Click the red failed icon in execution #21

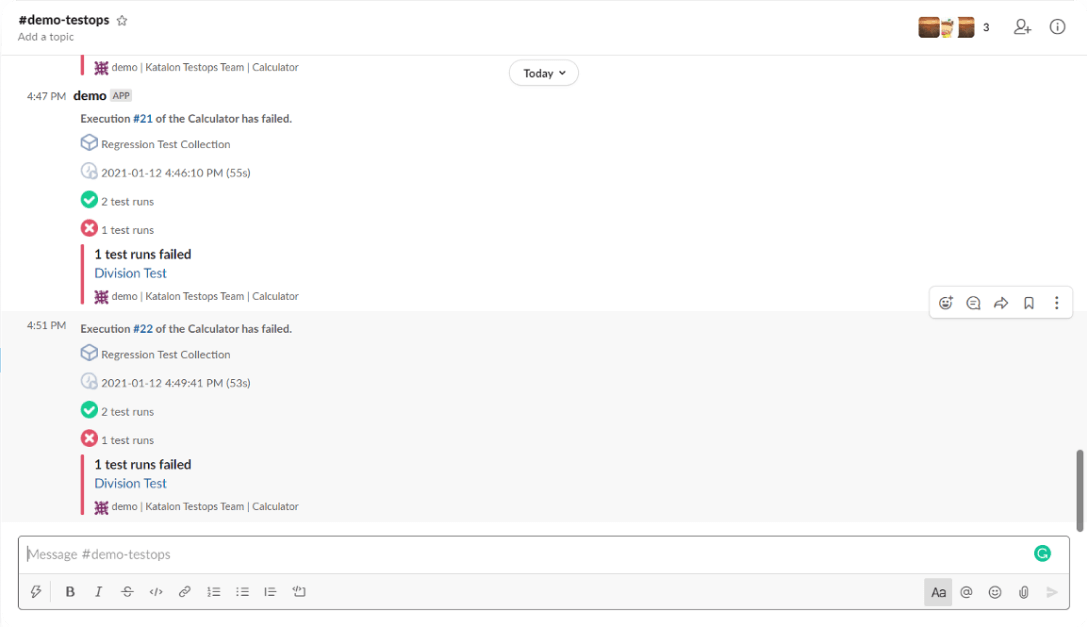point(89,228)
